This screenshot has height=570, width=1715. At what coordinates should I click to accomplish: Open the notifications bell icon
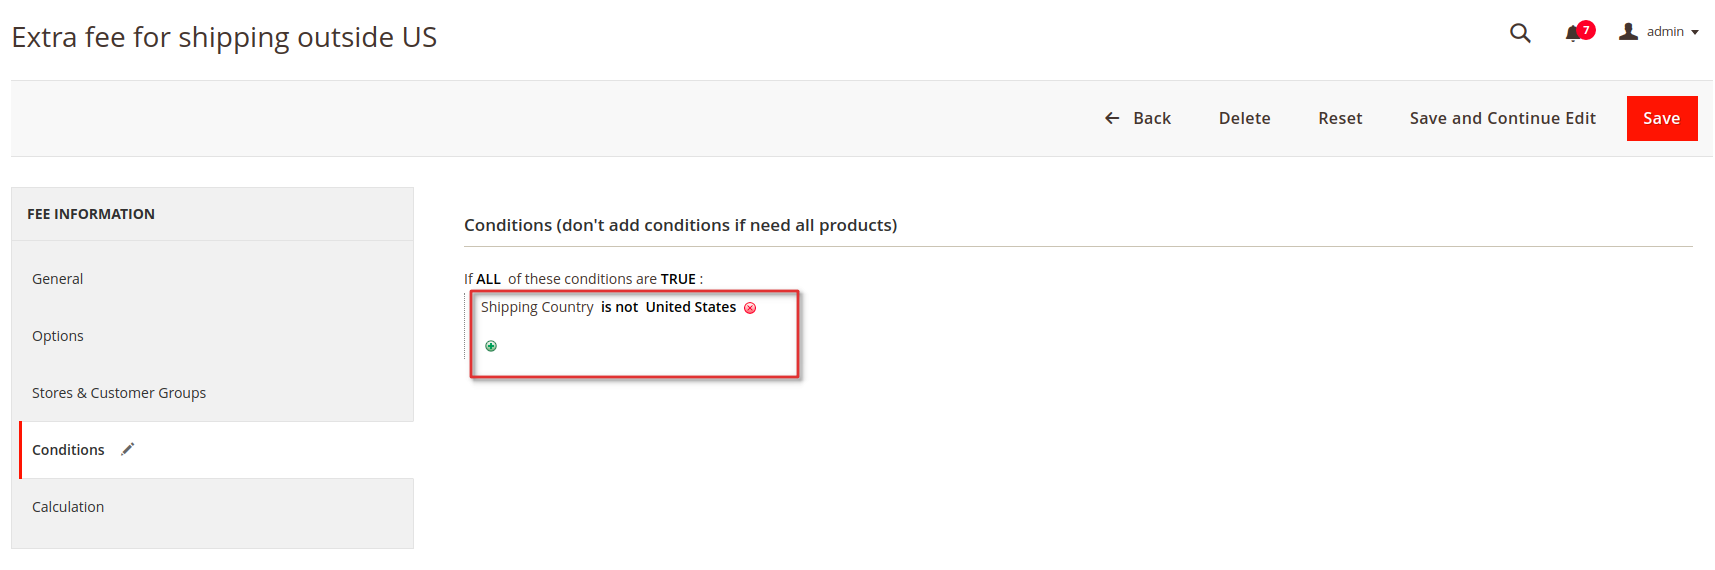pos(1573,34)
